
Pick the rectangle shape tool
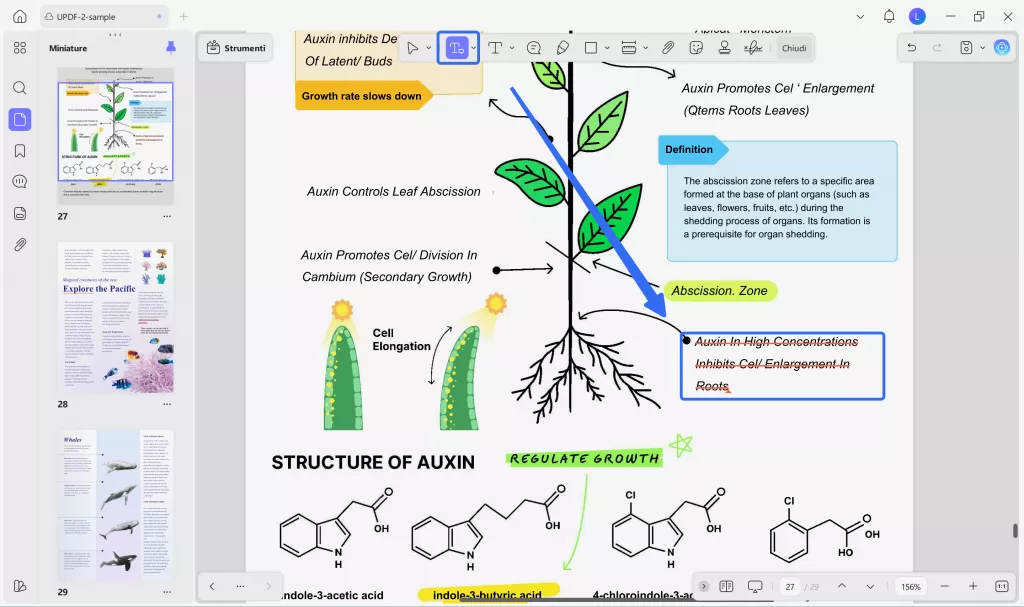coord(590,48)
